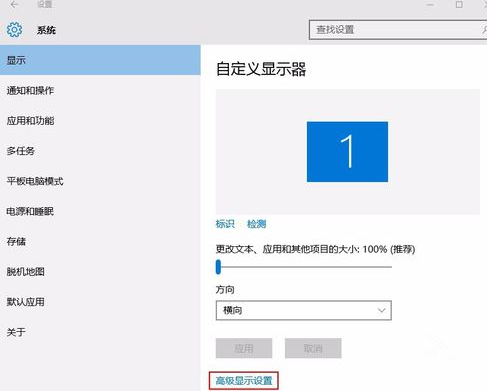Click the 查找设置 search field
Viewport: 487px width, 392px height.
398,30
